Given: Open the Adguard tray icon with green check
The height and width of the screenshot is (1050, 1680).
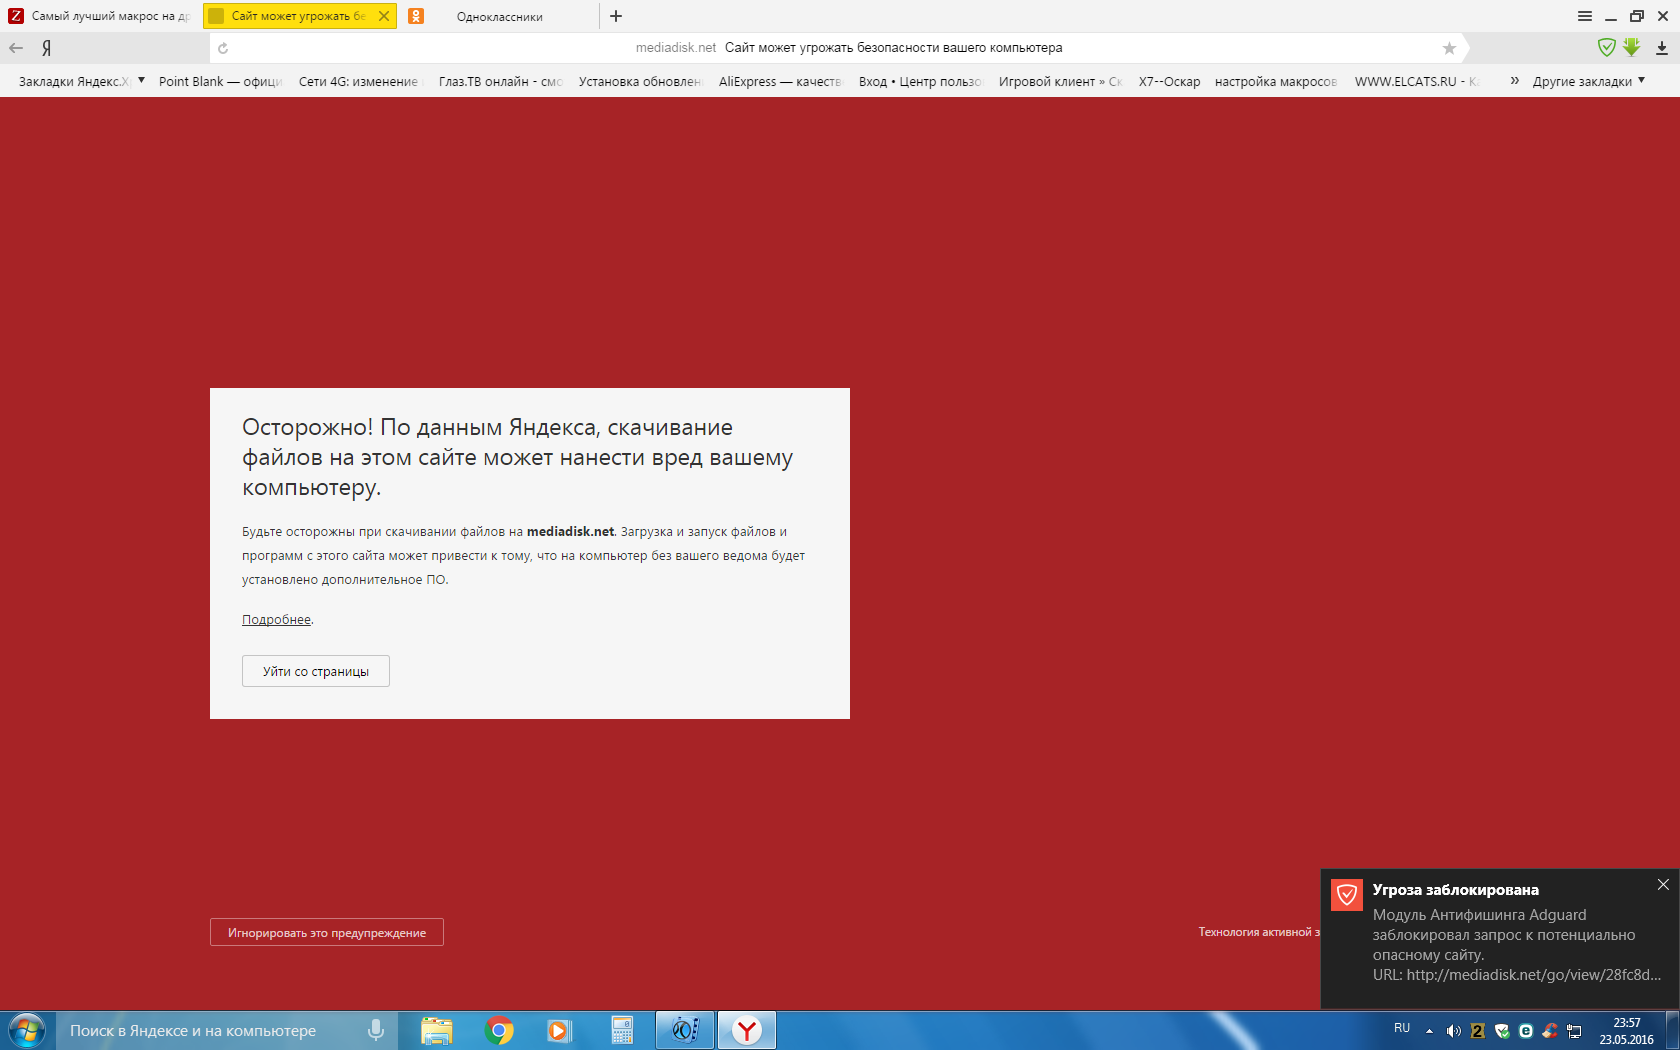Looking at the screenshot, I should click(x=1502, y=1031).
